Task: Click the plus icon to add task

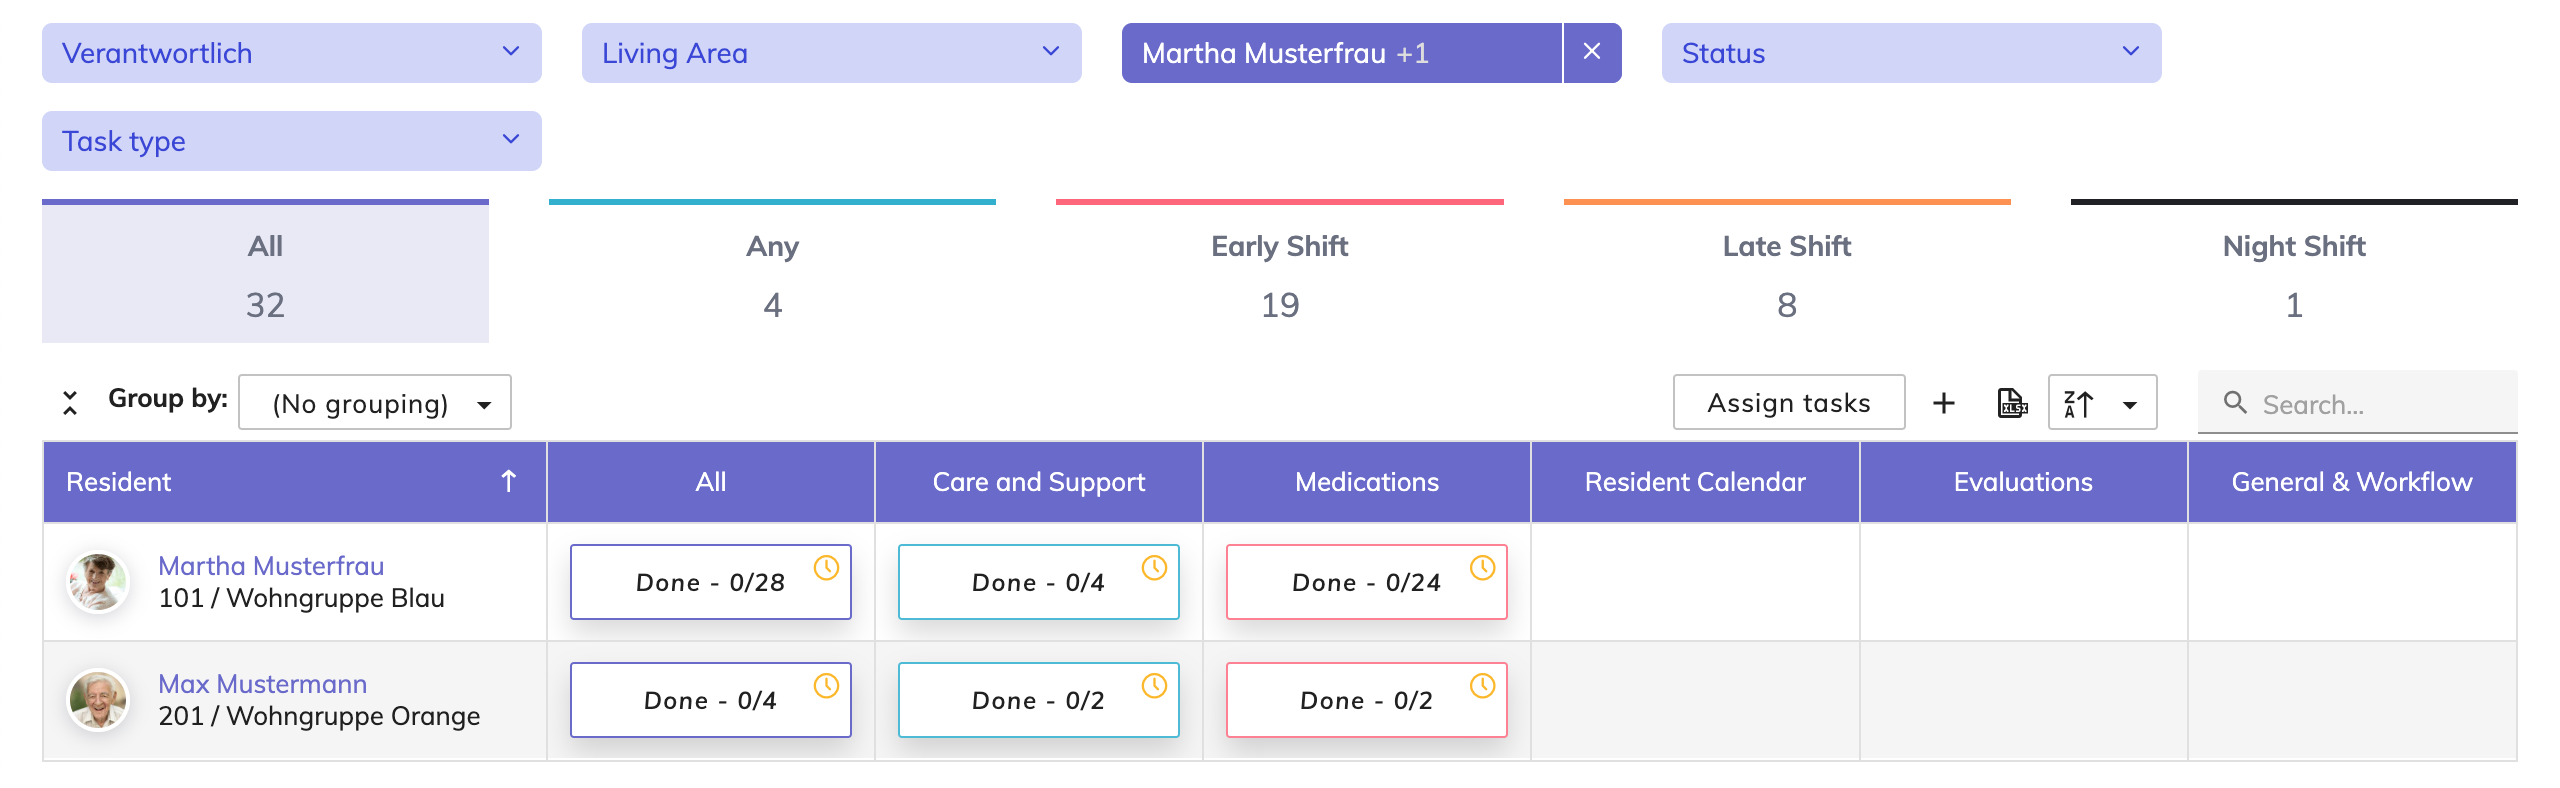Action: [1943, 403]
